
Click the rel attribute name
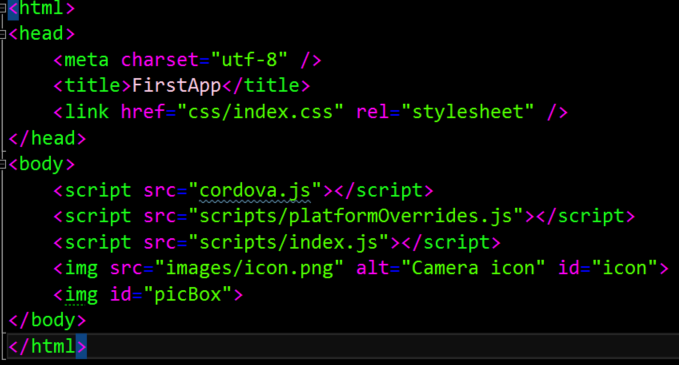(372, 112)
